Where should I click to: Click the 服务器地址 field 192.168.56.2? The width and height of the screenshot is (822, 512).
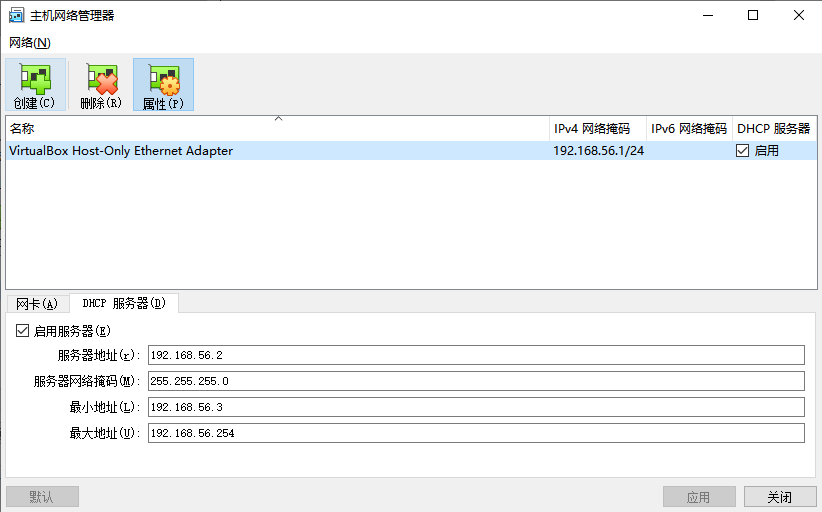(476, 355)
